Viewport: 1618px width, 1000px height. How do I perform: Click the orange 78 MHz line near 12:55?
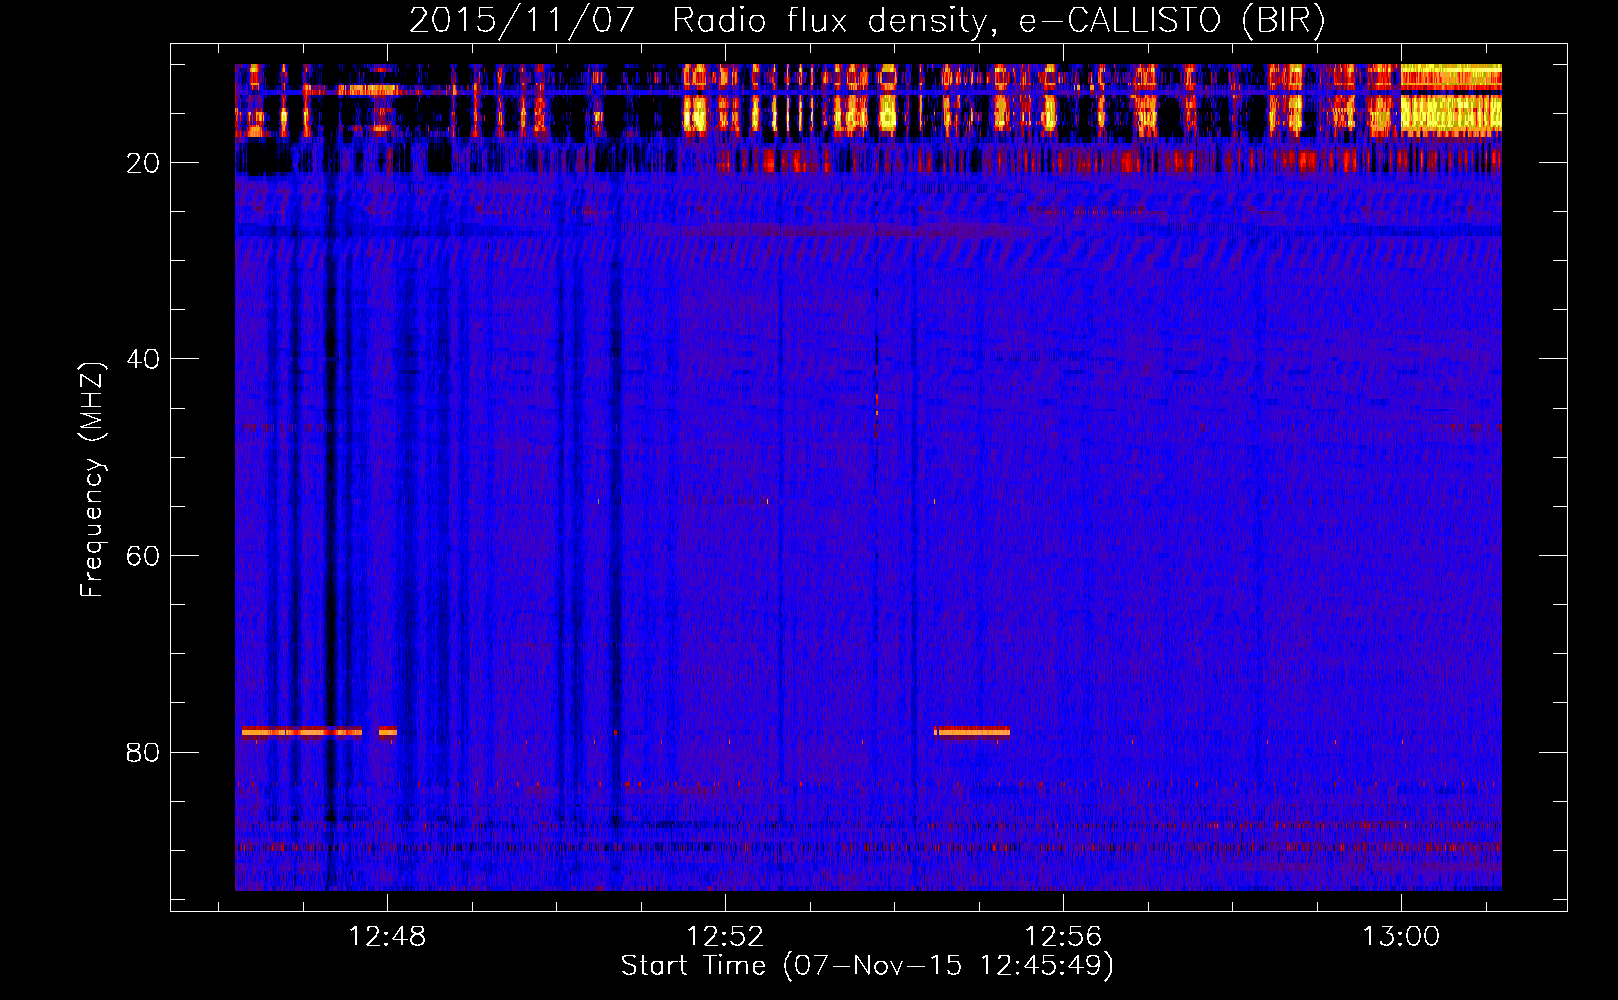[x=972, y=732]
